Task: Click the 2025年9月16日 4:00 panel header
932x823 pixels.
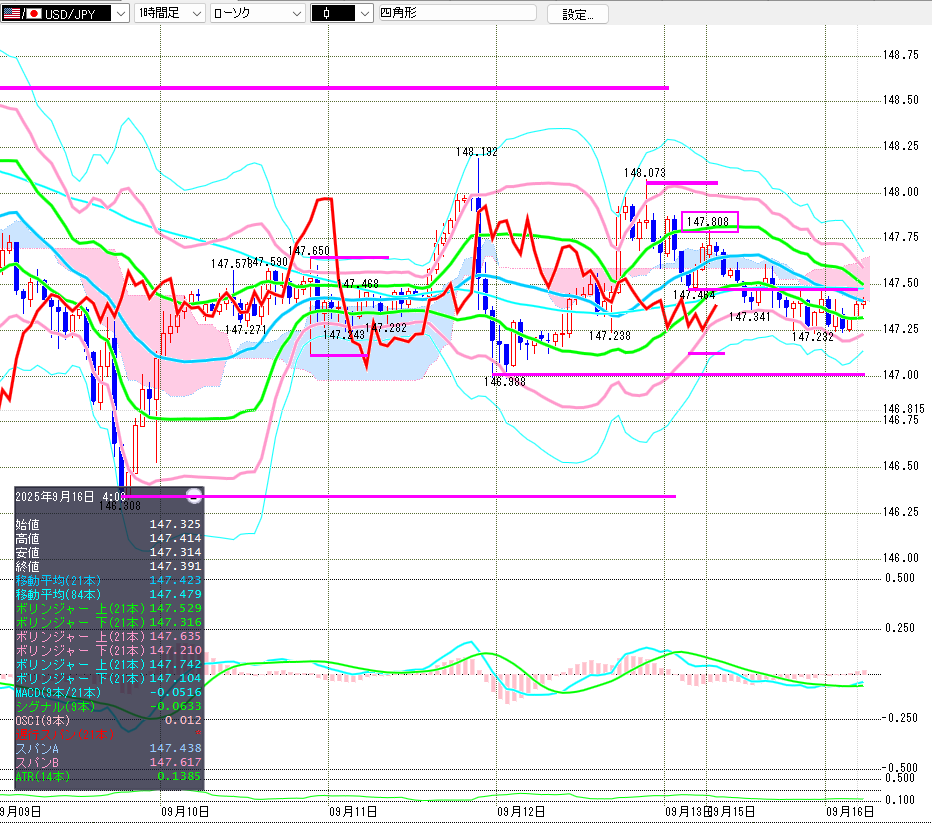Action: [x=70, y=497]
